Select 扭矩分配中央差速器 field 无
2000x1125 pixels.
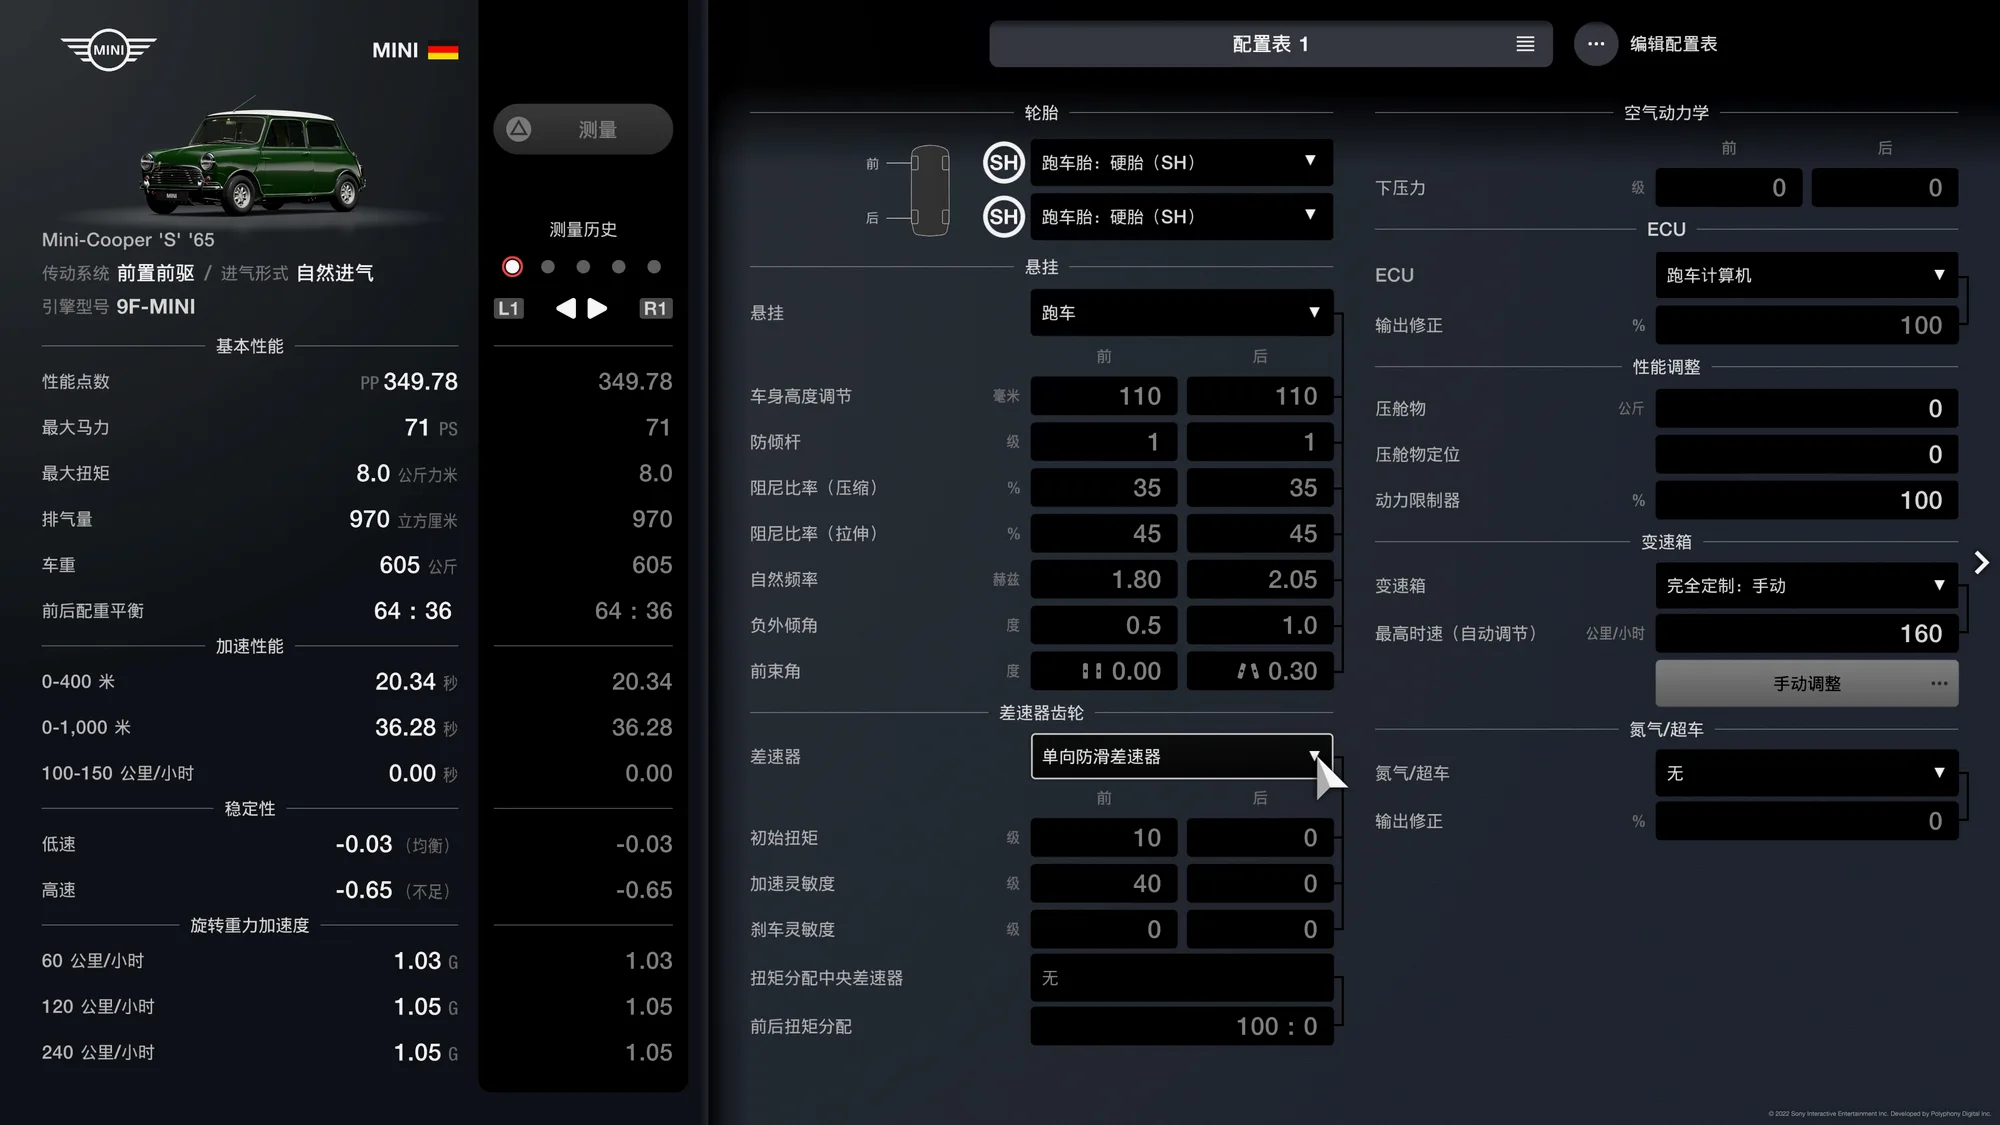click(x=1182, y=978)
